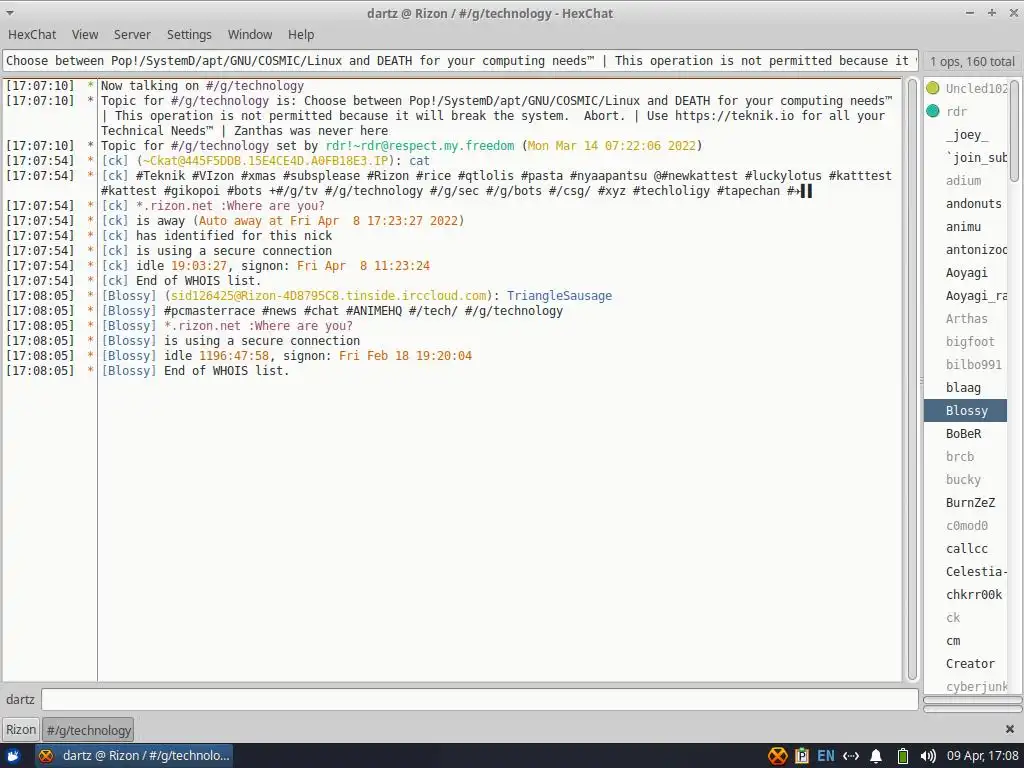Screen dimensions: 1024x768
Task: Select Arthas in the user list
Action: point(966,319)
